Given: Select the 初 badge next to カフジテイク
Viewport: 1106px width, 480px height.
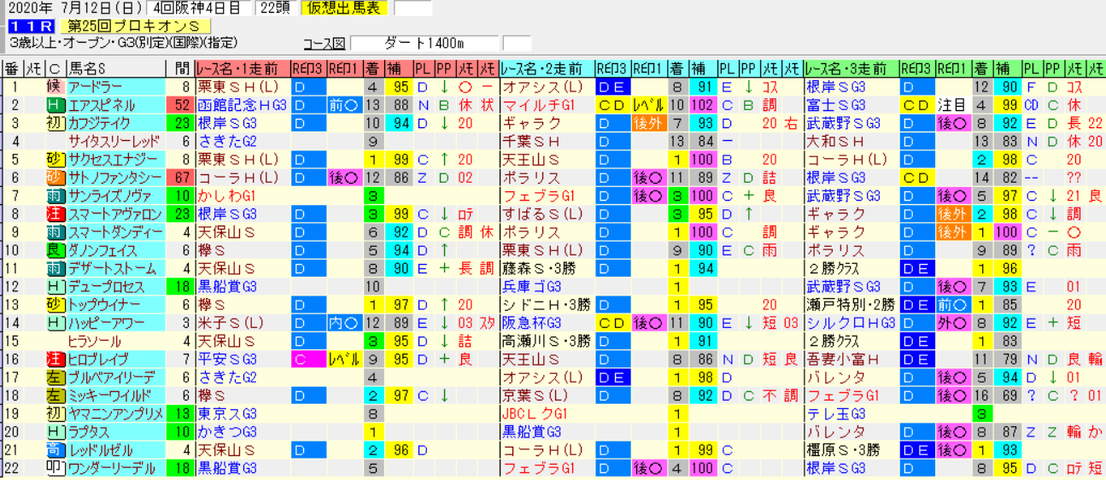Looking at the screenshot, I should coord(54,123).
